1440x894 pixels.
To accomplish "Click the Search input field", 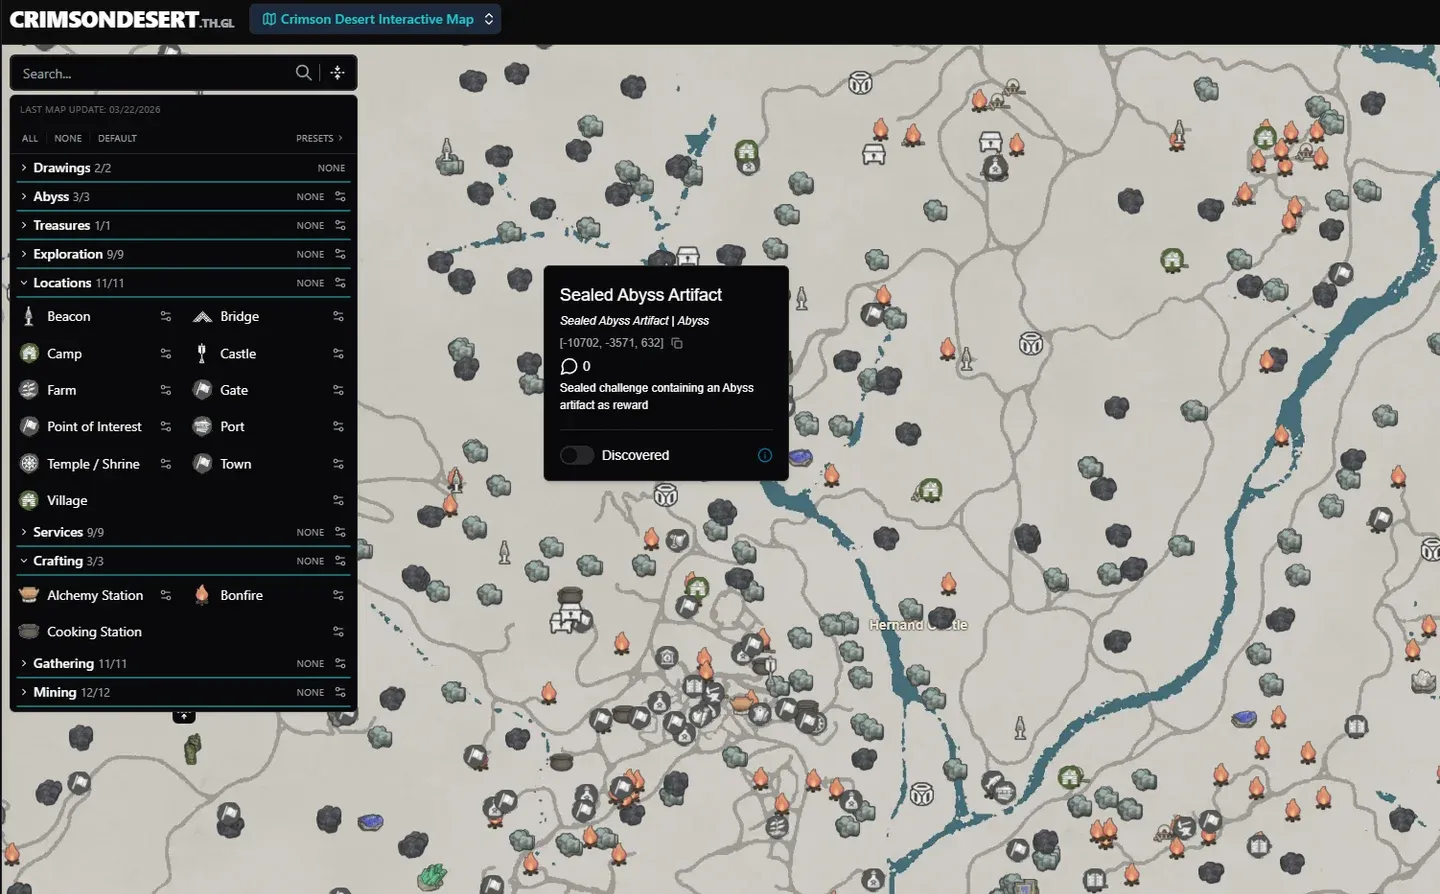I will 150,74.
